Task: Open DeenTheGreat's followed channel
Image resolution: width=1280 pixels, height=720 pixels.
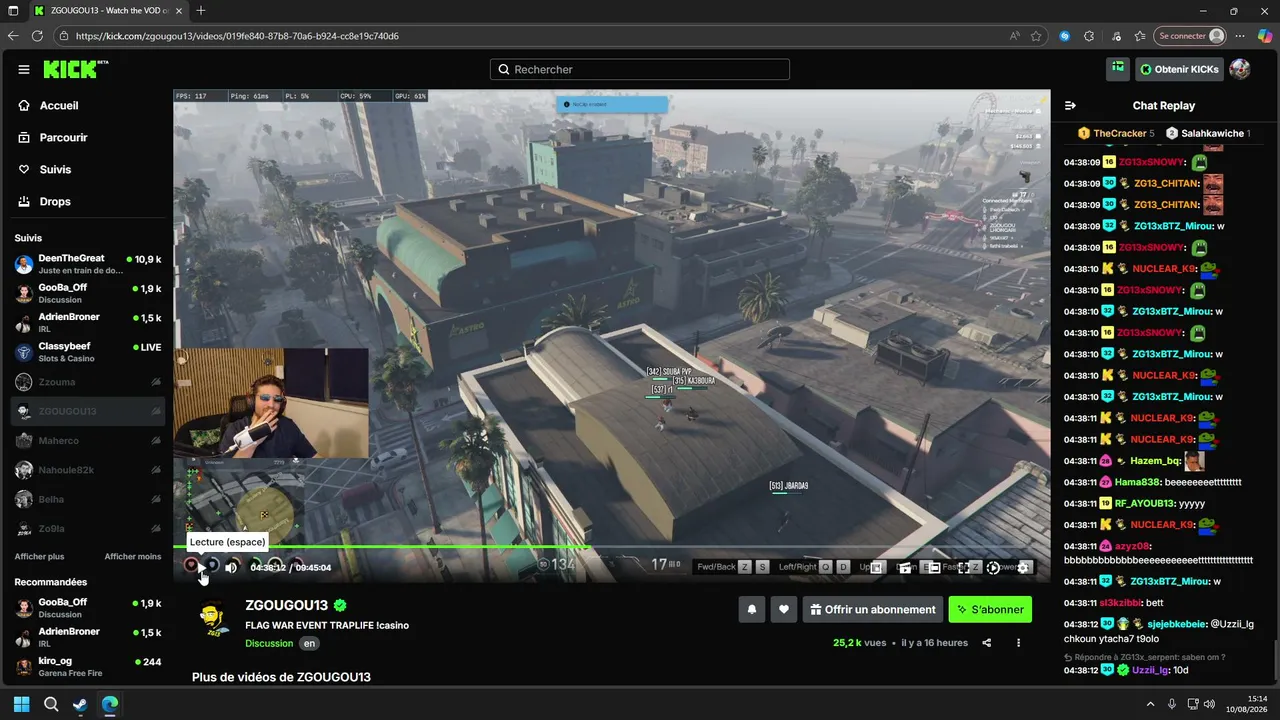Action: [88, 264]
